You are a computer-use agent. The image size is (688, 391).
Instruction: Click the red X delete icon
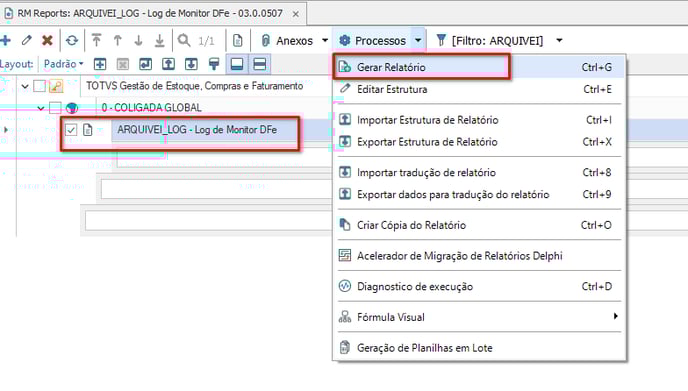point(47,40)
